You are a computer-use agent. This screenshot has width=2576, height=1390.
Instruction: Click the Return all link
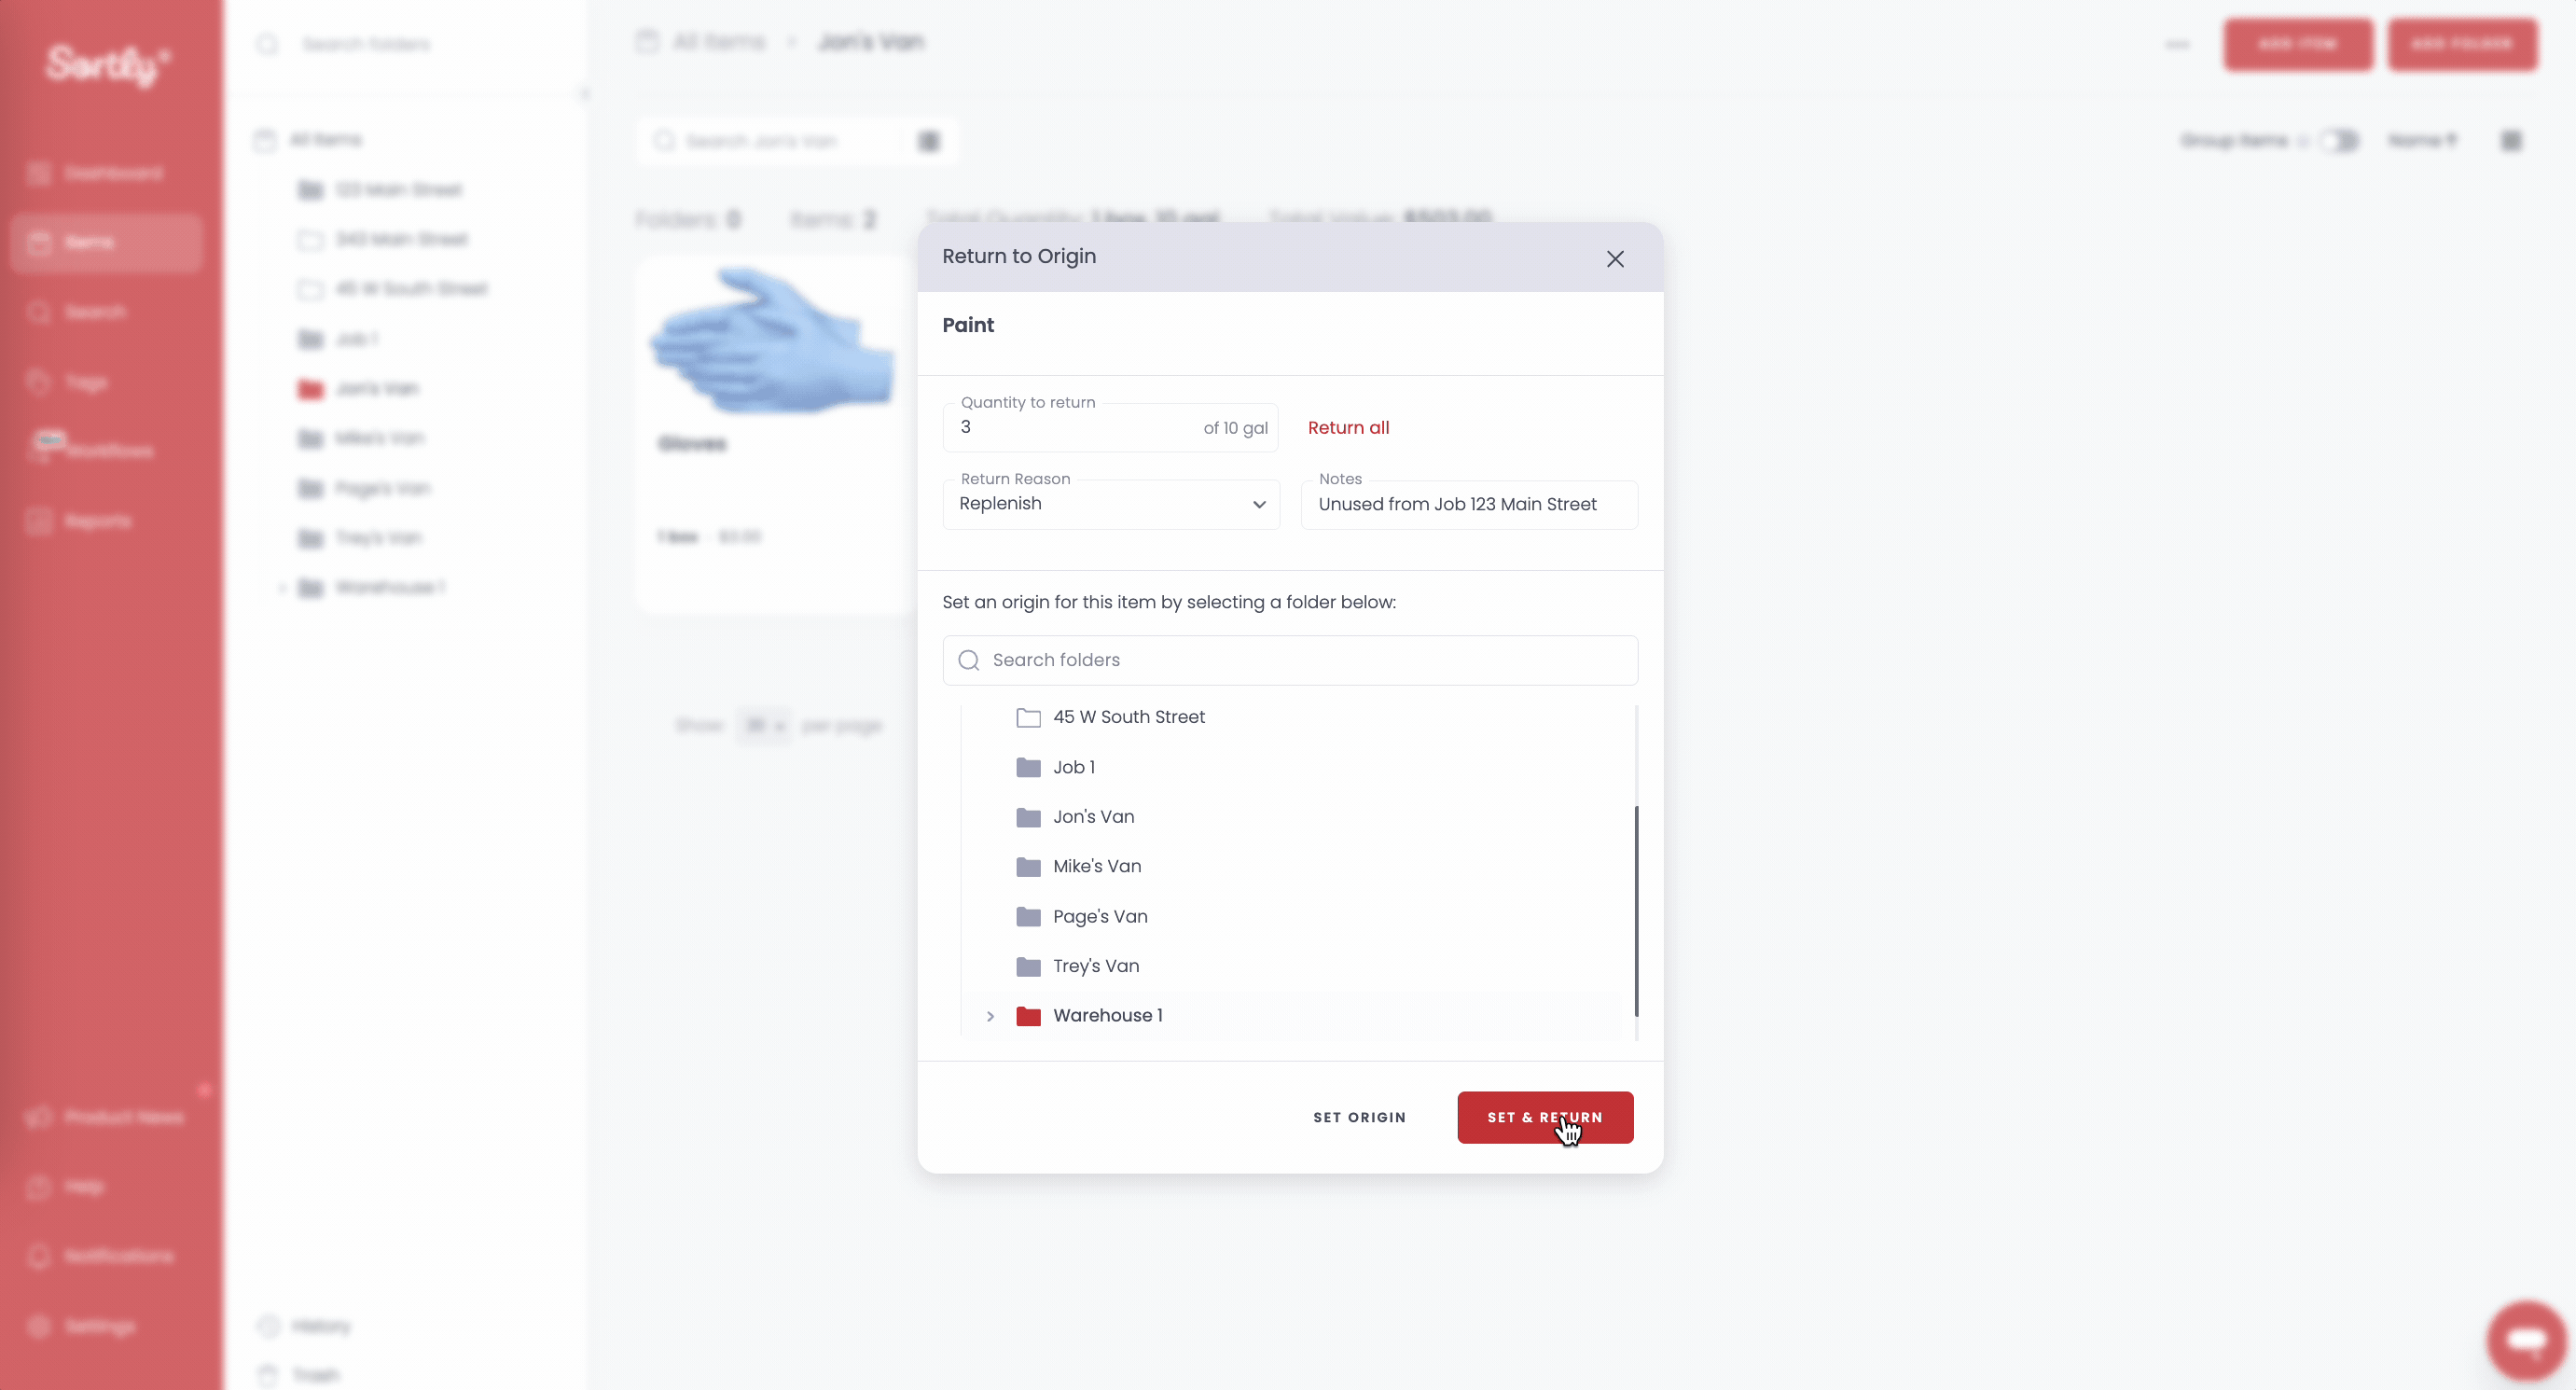[1347, 428]
